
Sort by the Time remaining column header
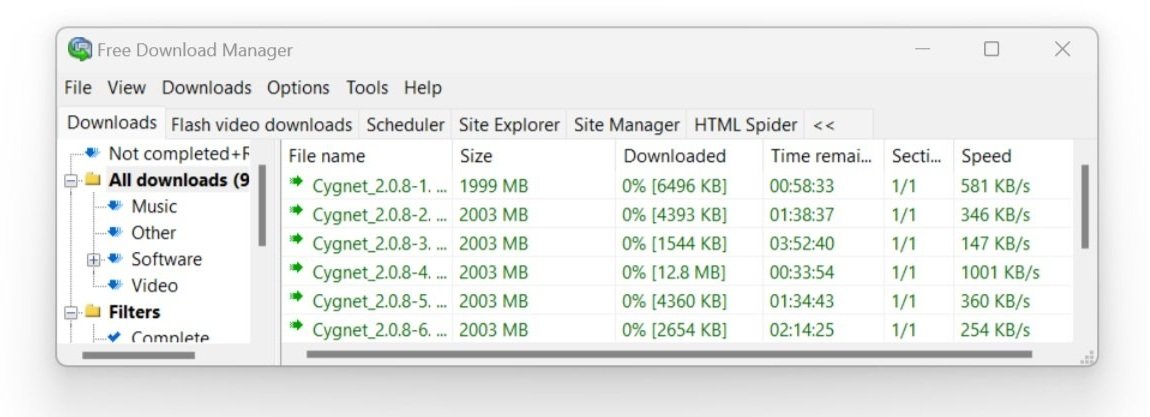point(824,156)
